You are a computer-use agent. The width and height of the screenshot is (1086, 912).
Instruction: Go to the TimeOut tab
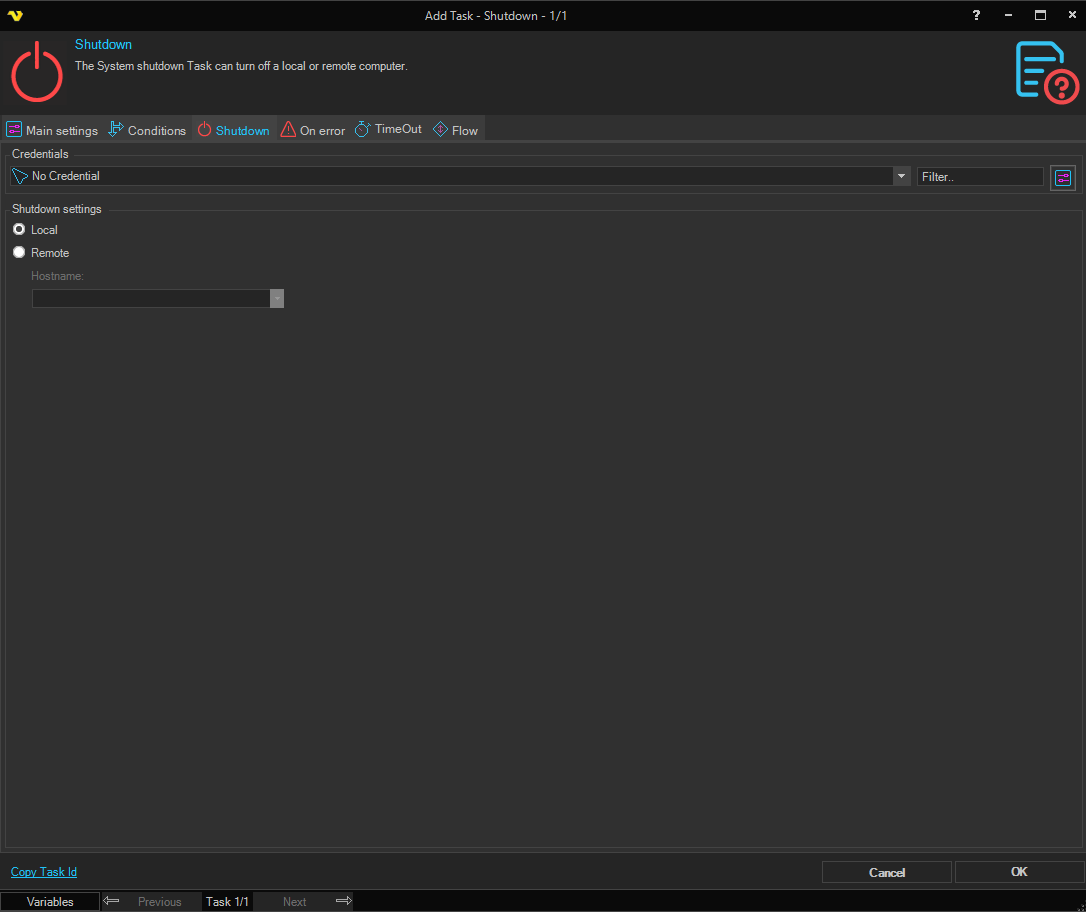[389, 130]
